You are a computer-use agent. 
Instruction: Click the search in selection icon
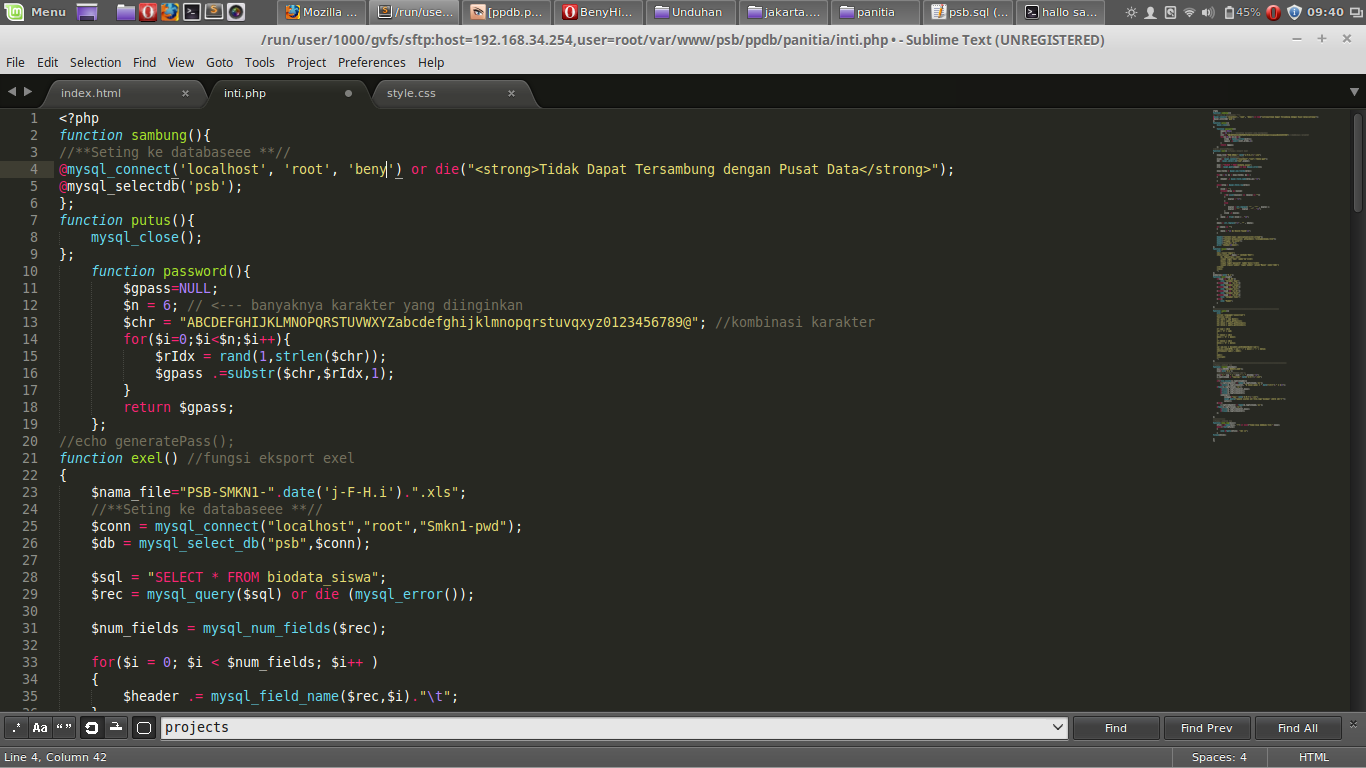click(x=116, y=728)
